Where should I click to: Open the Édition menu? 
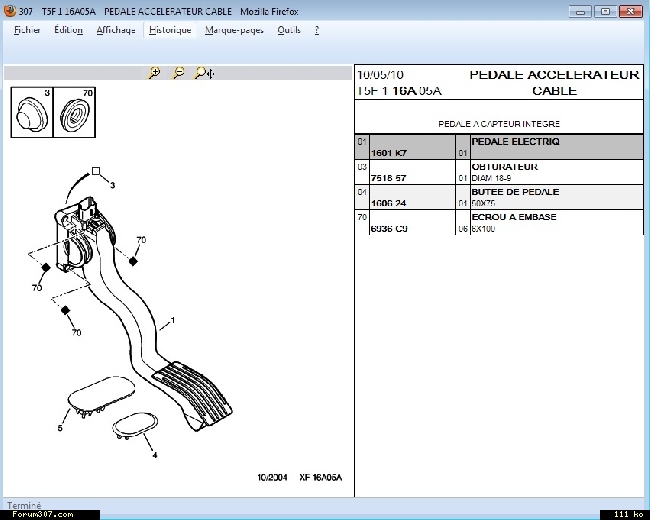68,30
